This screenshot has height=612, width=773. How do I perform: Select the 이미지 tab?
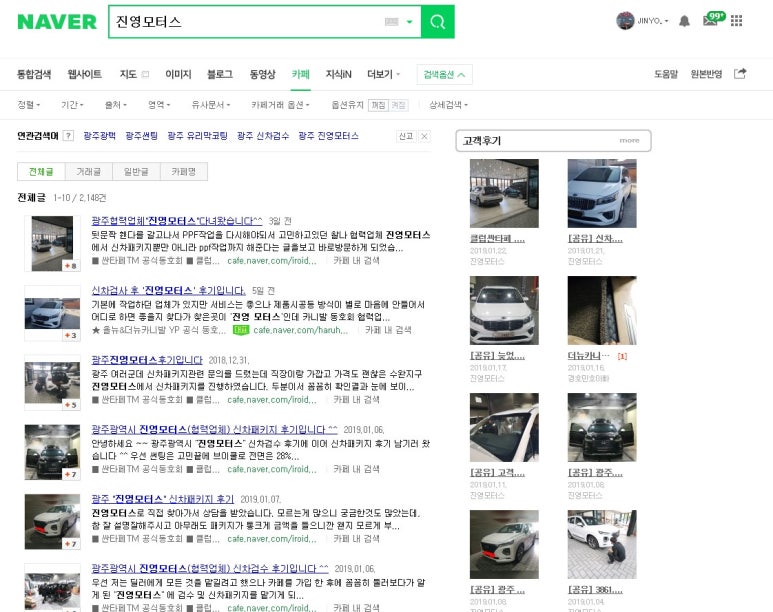pos(178,74)
